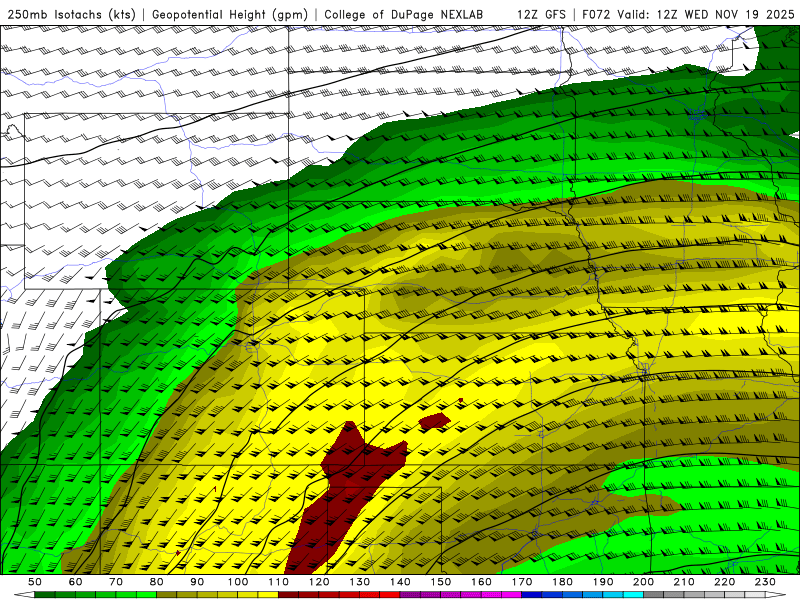800x600 pixels.
Task: Click the '170' scale value
Action: coord(522,582)
